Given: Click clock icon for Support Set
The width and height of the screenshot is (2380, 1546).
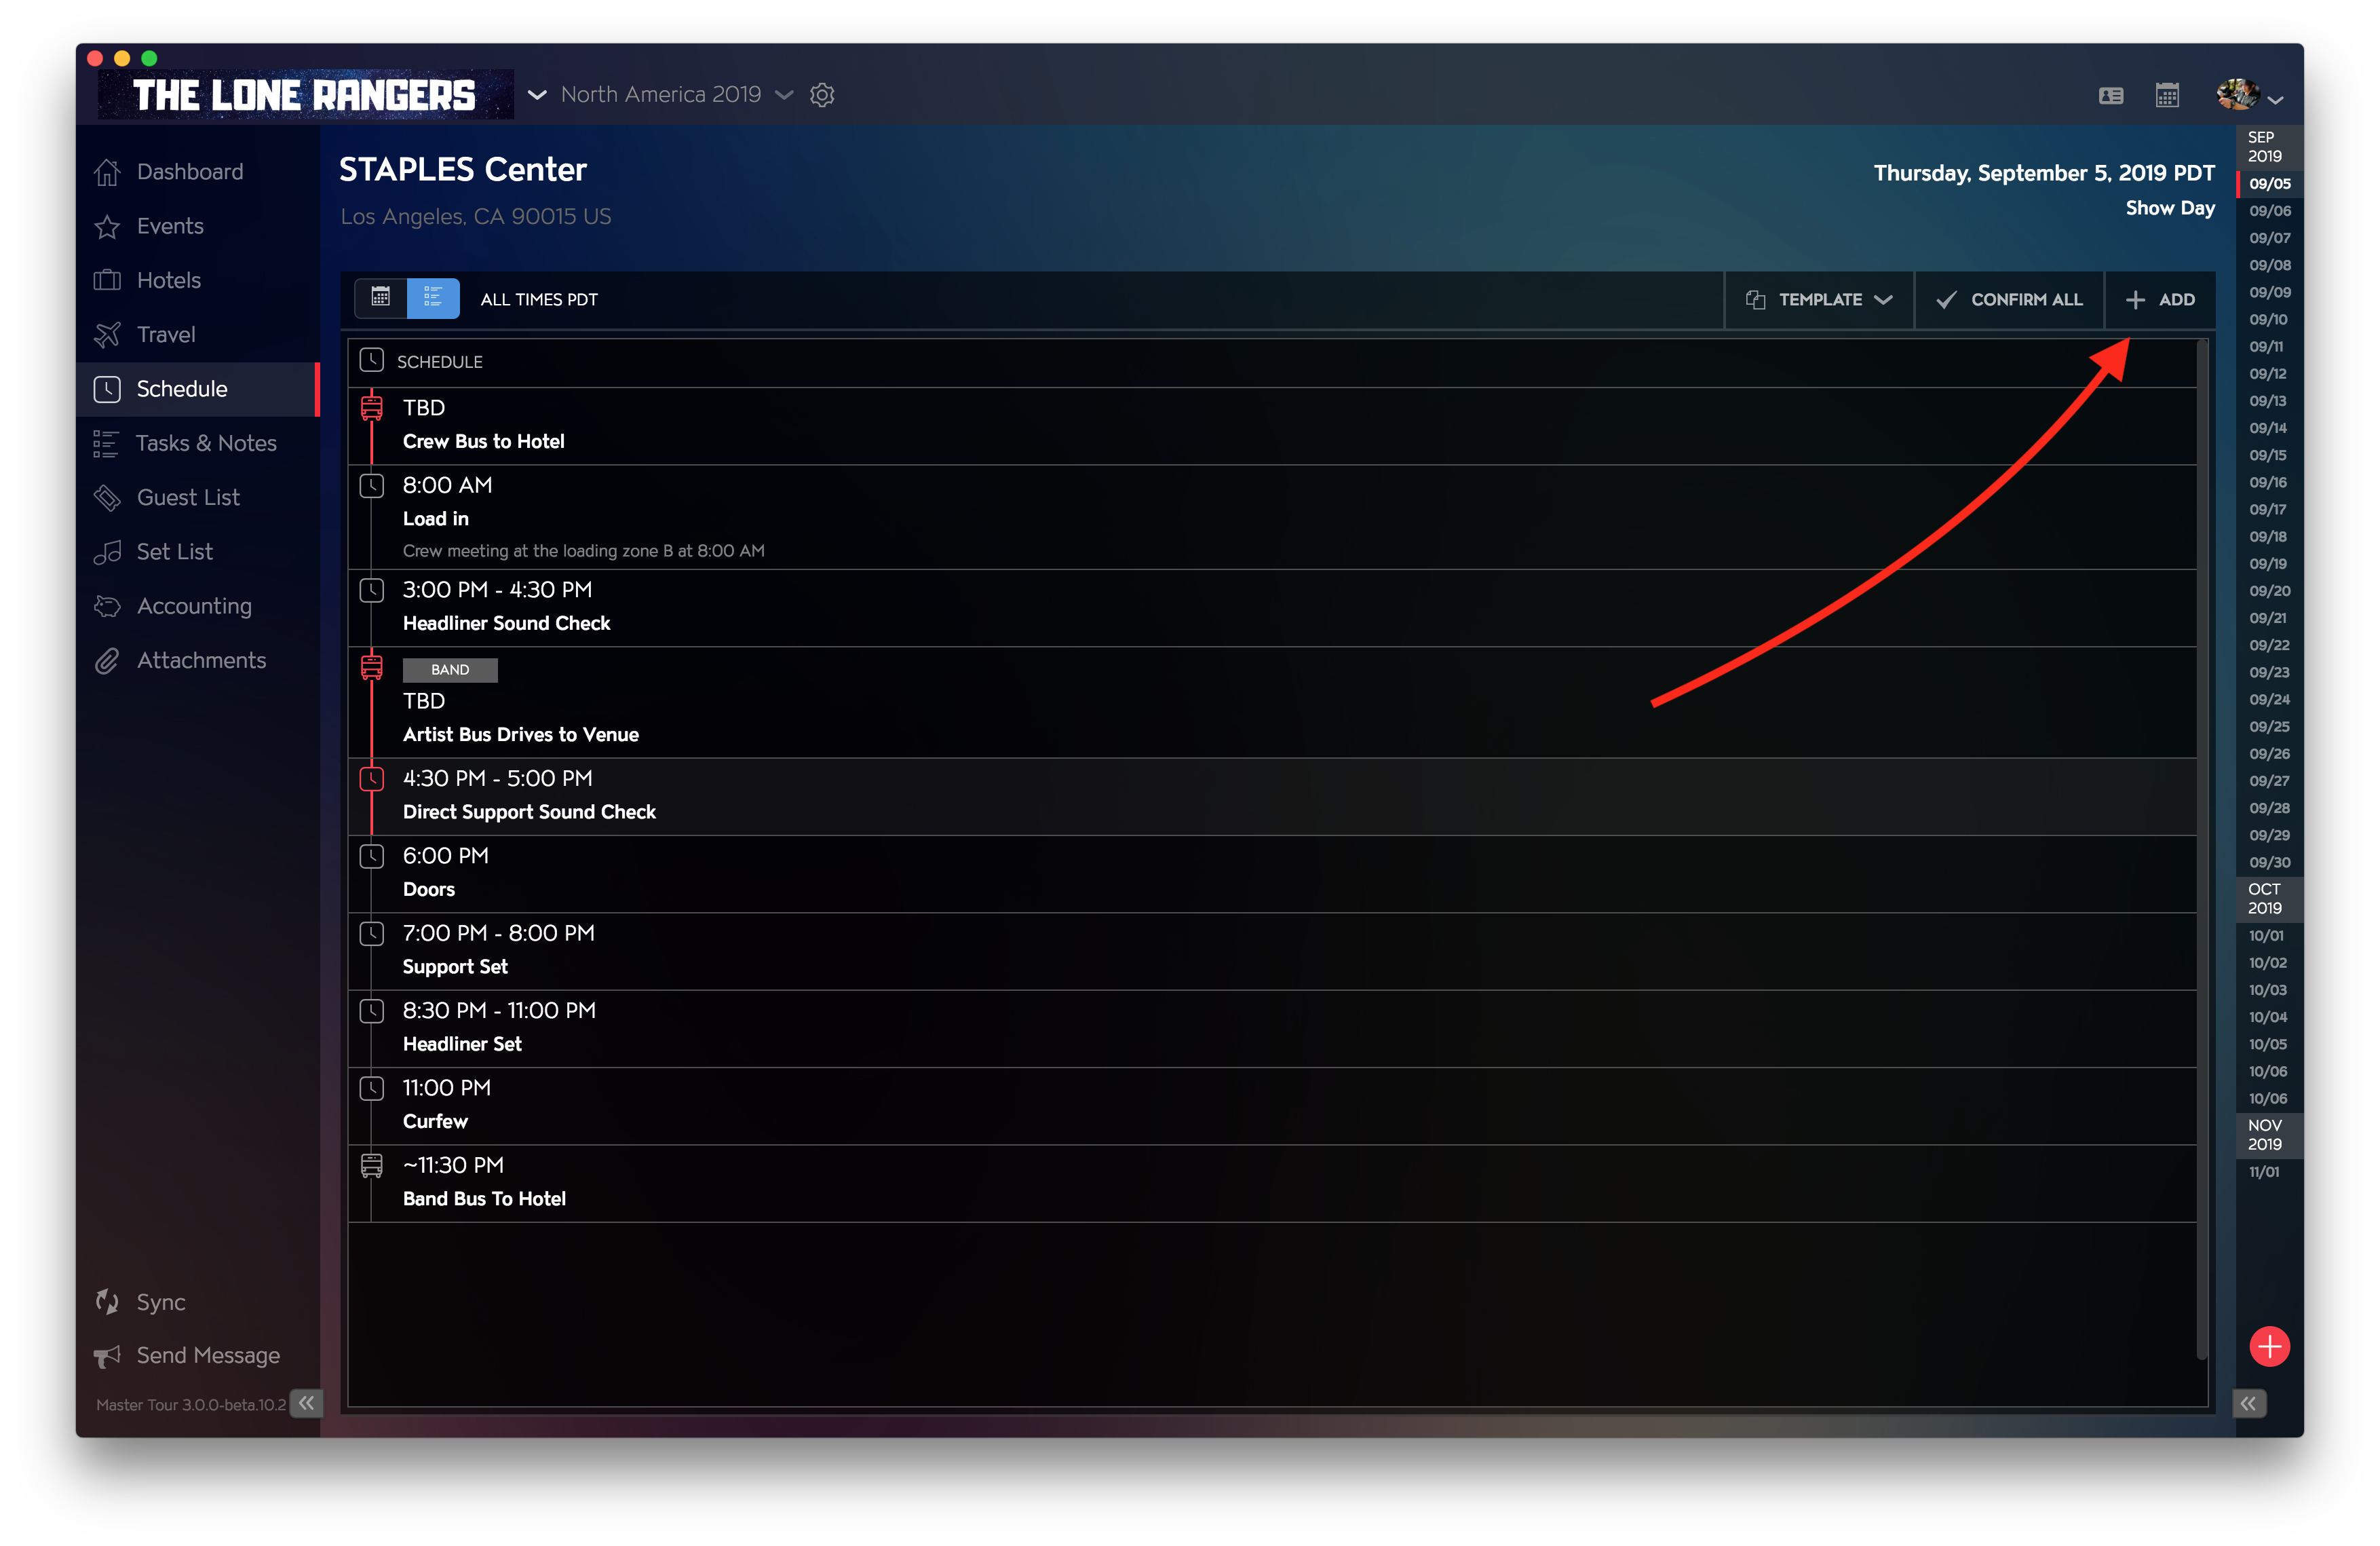Looking at the screenshot, I should (372, 934).
